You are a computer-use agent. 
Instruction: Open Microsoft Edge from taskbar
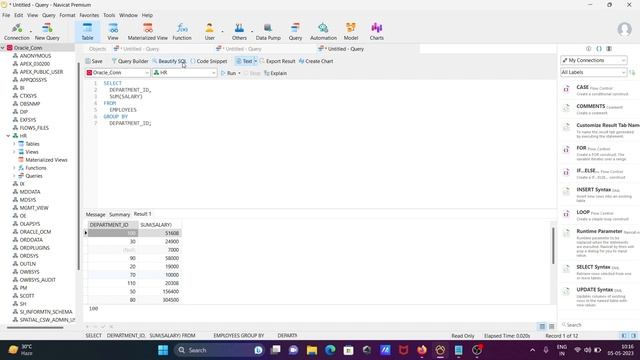click(x=330, y=350)
